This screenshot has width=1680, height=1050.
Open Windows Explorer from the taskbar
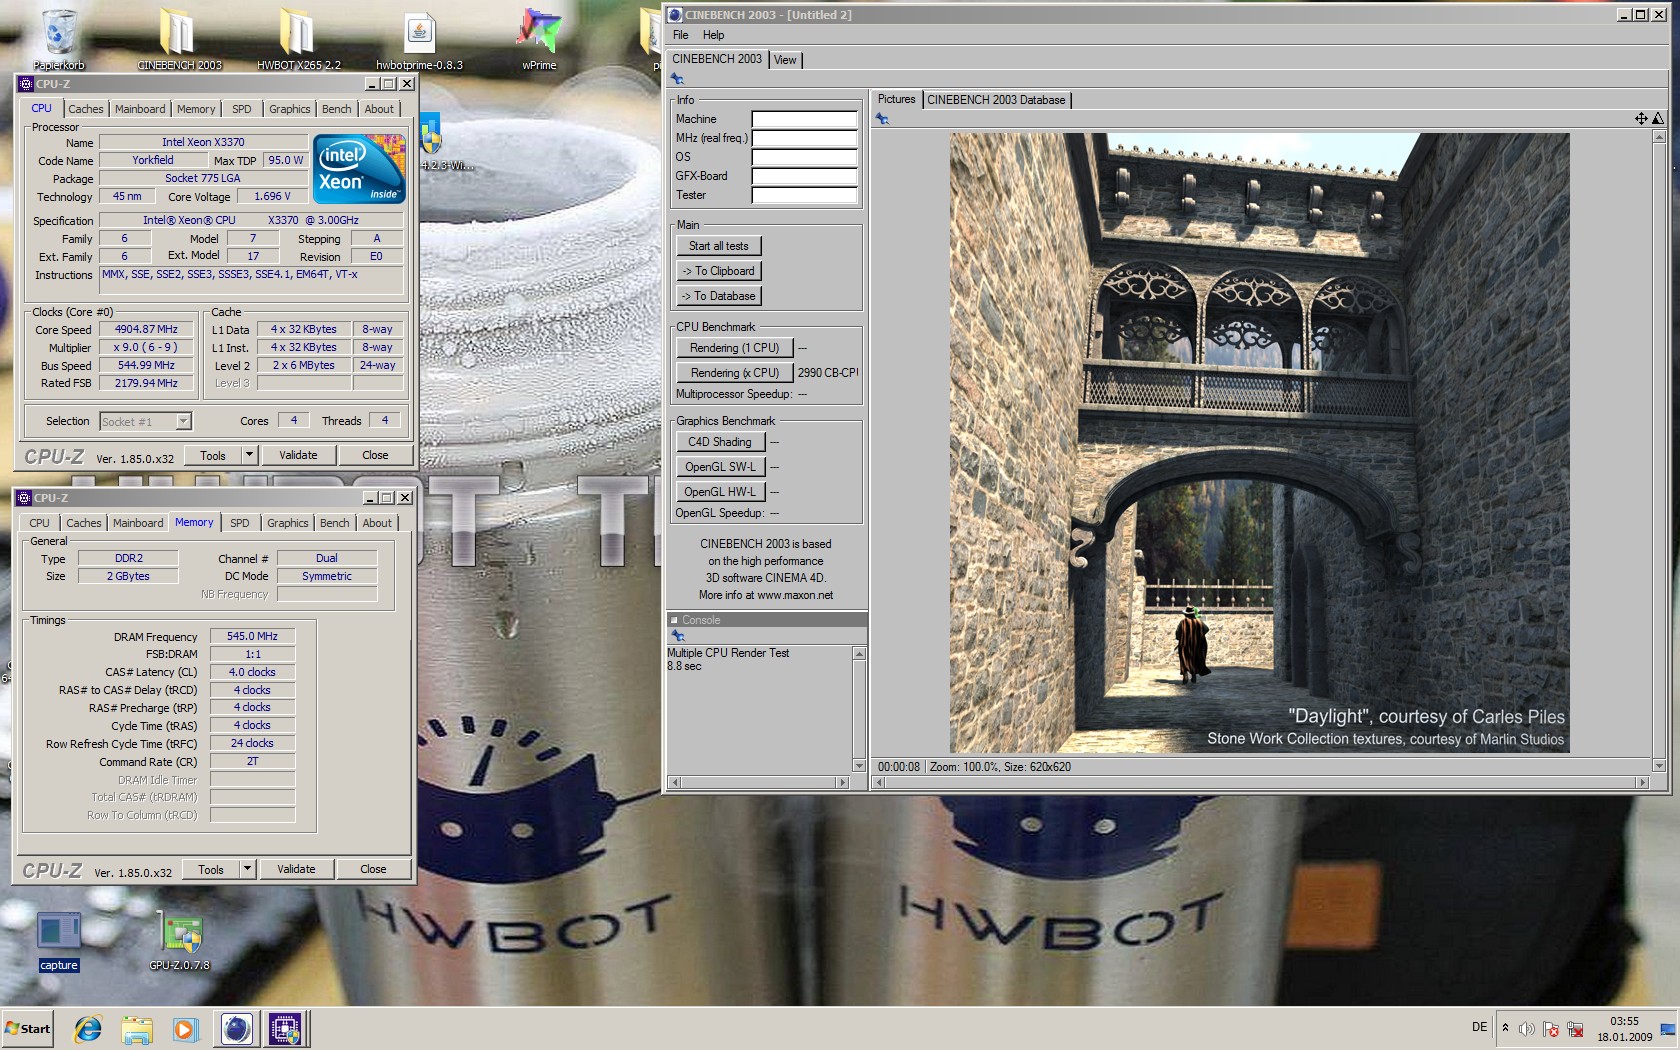[137, 1028]
